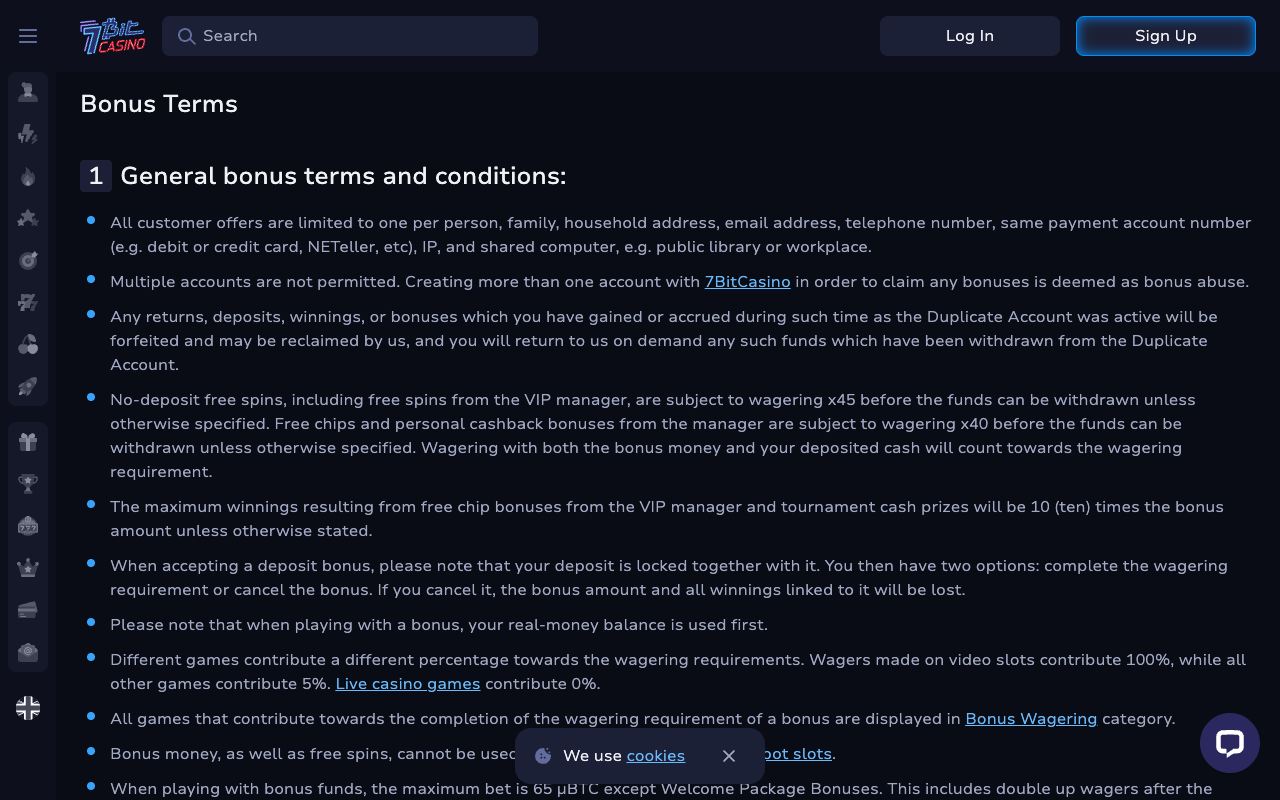Dismiss the cookies notice
Viewport: 1280px width, 800px height.
click(x=729, y=756)
